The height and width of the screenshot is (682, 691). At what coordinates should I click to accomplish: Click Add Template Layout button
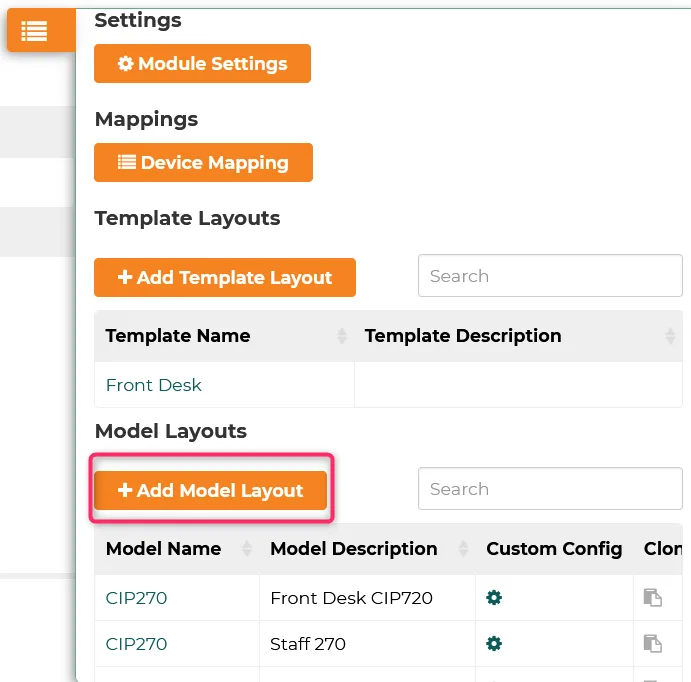coord(225,278)
